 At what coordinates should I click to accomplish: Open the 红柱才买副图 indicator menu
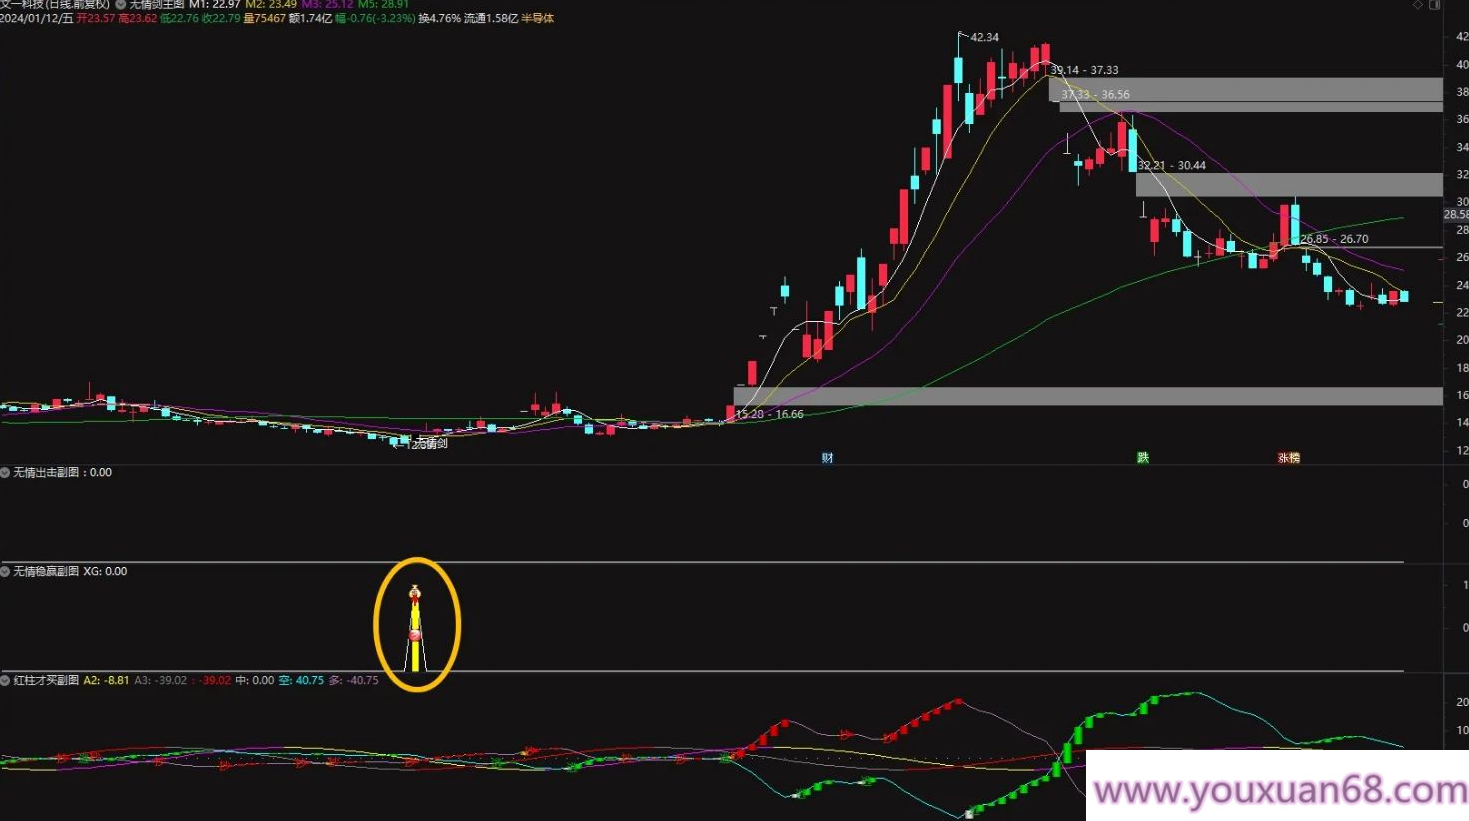tap(5, 680)
